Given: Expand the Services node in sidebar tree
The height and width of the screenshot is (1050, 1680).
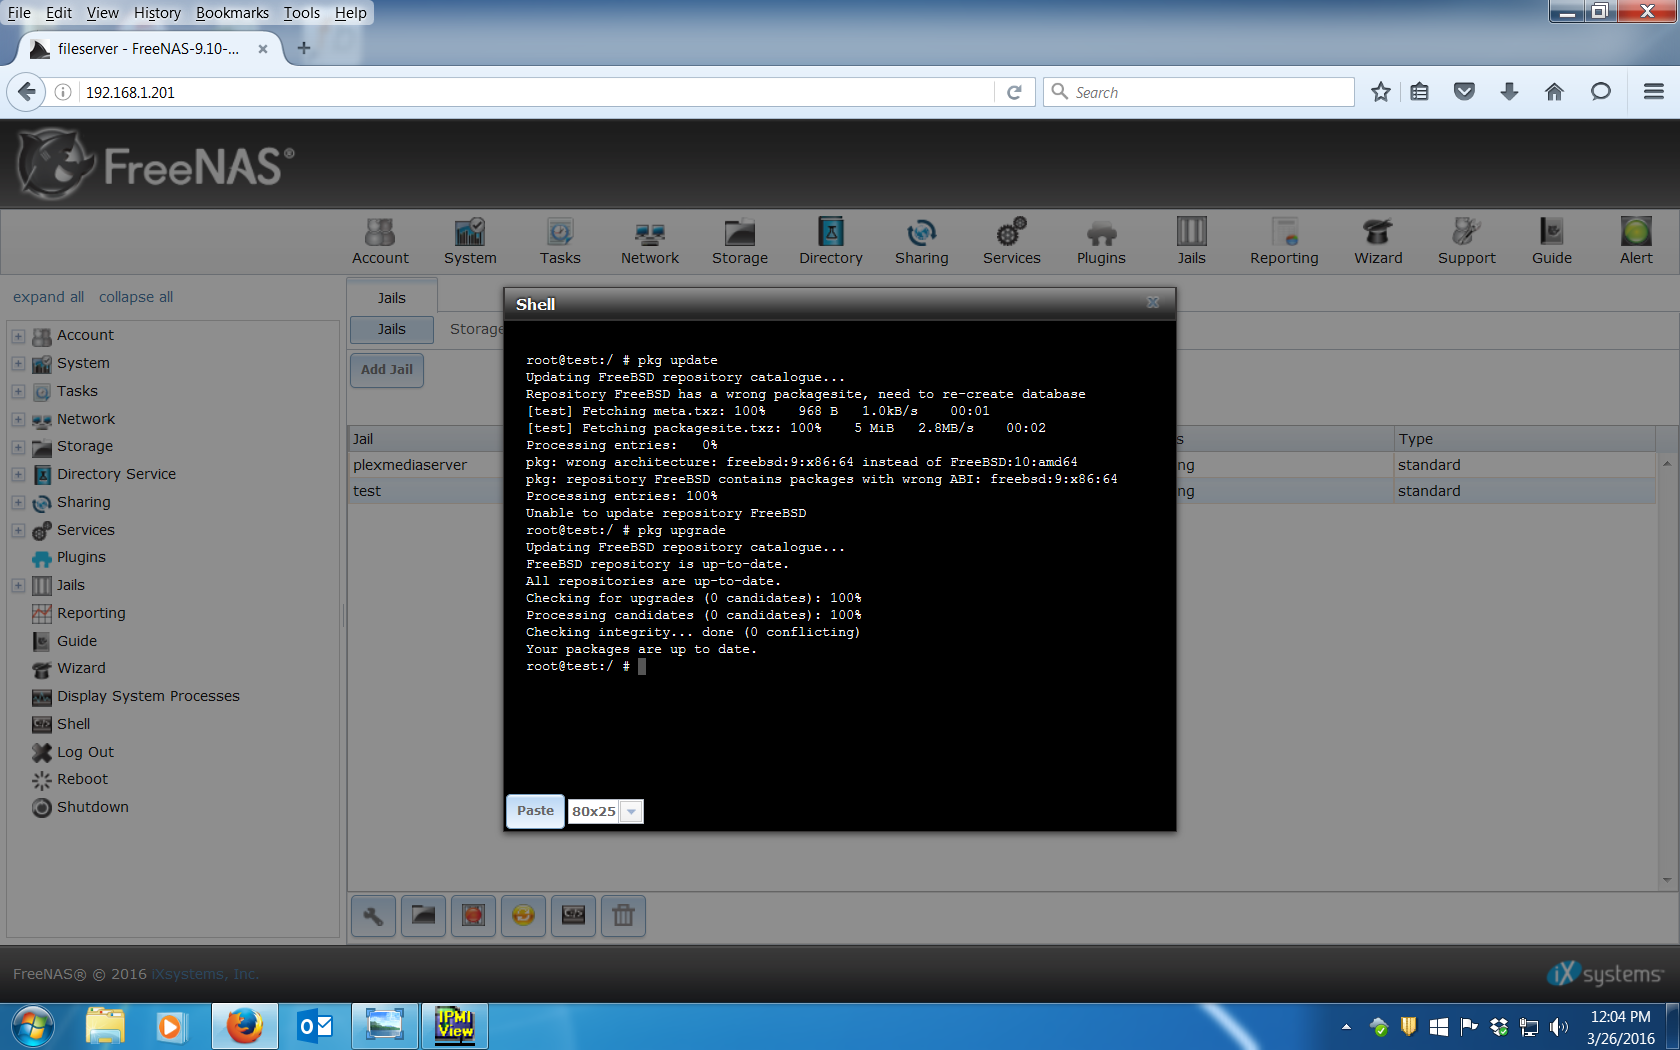Looking at the screenshot, I should [18, 531].
